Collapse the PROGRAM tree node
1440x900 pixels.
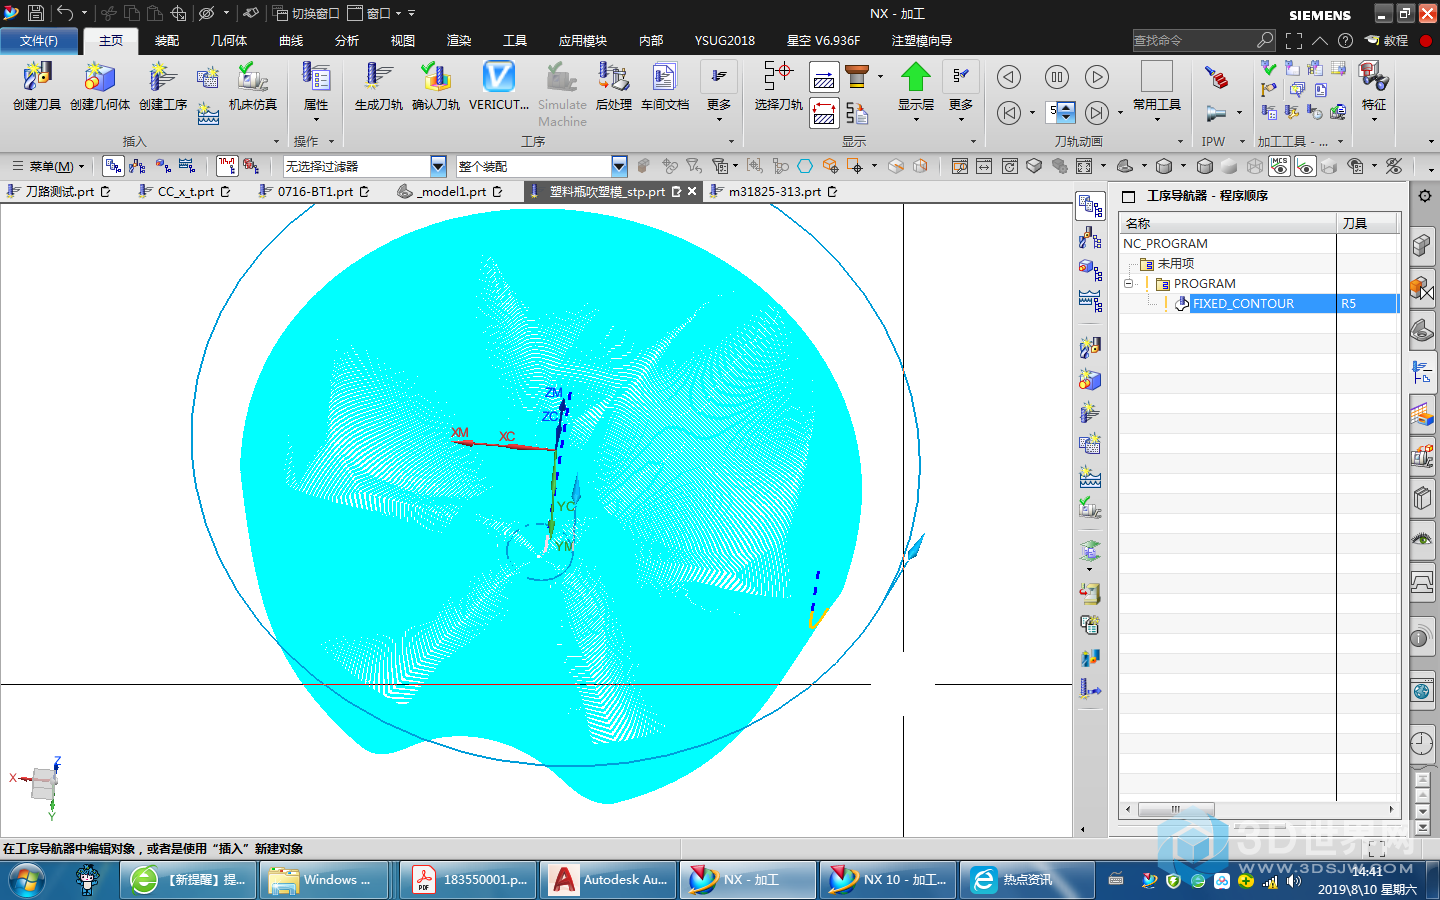1128,284
